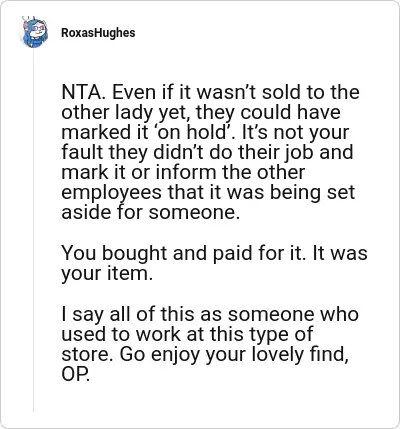Click the line 'fault they didn't do their job and'
The height and width of the screenshot is (429, 400).
[x=207, y=152]
